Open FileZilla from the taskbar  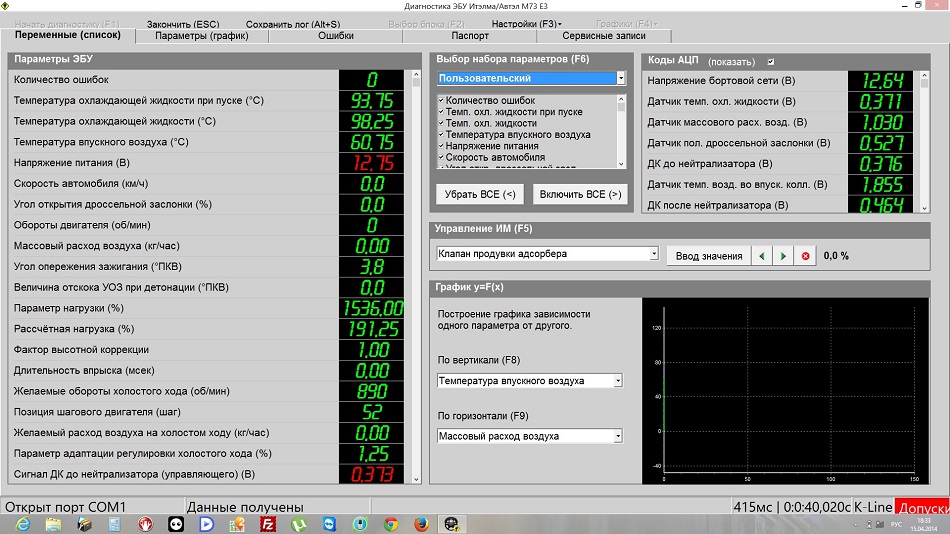click(268, 524)
